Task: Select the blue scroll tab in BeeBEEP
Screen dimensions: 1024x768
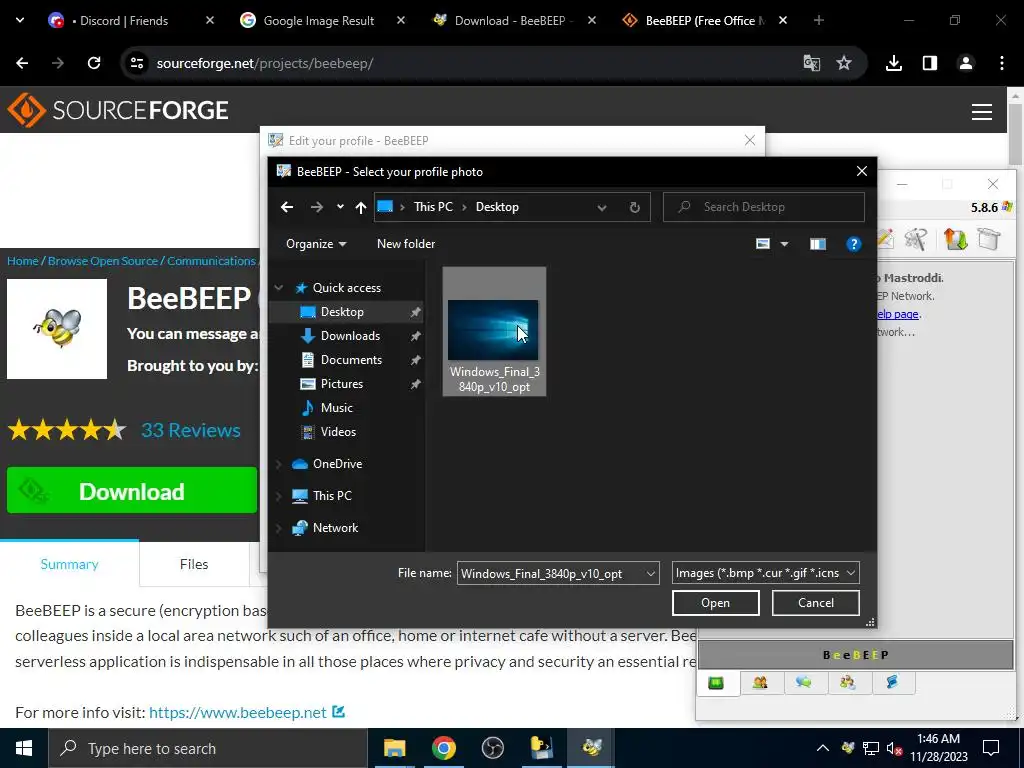Action: click(x=892, y=683)
